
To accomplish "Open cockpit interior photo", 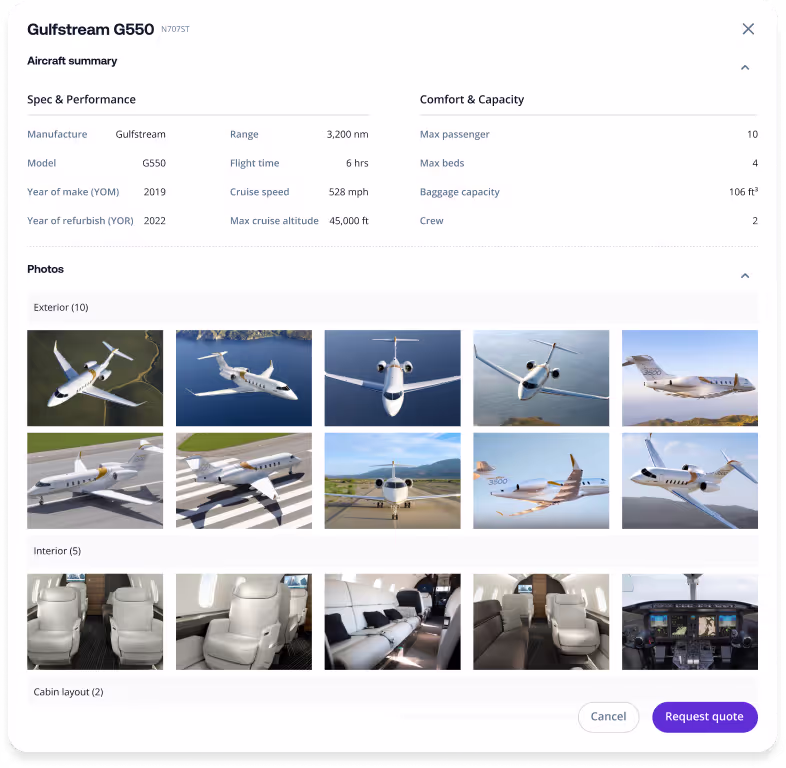I will tap(690, 622).
